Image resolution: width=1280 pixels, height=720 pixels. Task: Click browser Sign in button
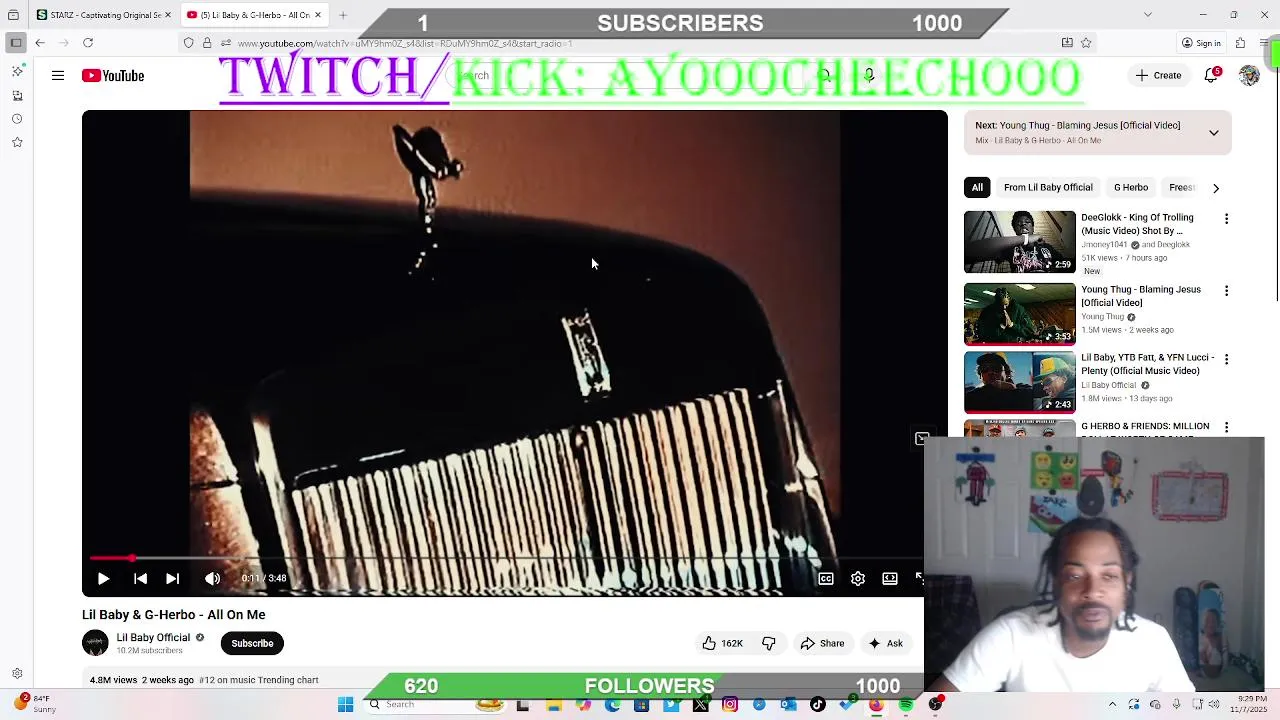1201,43
